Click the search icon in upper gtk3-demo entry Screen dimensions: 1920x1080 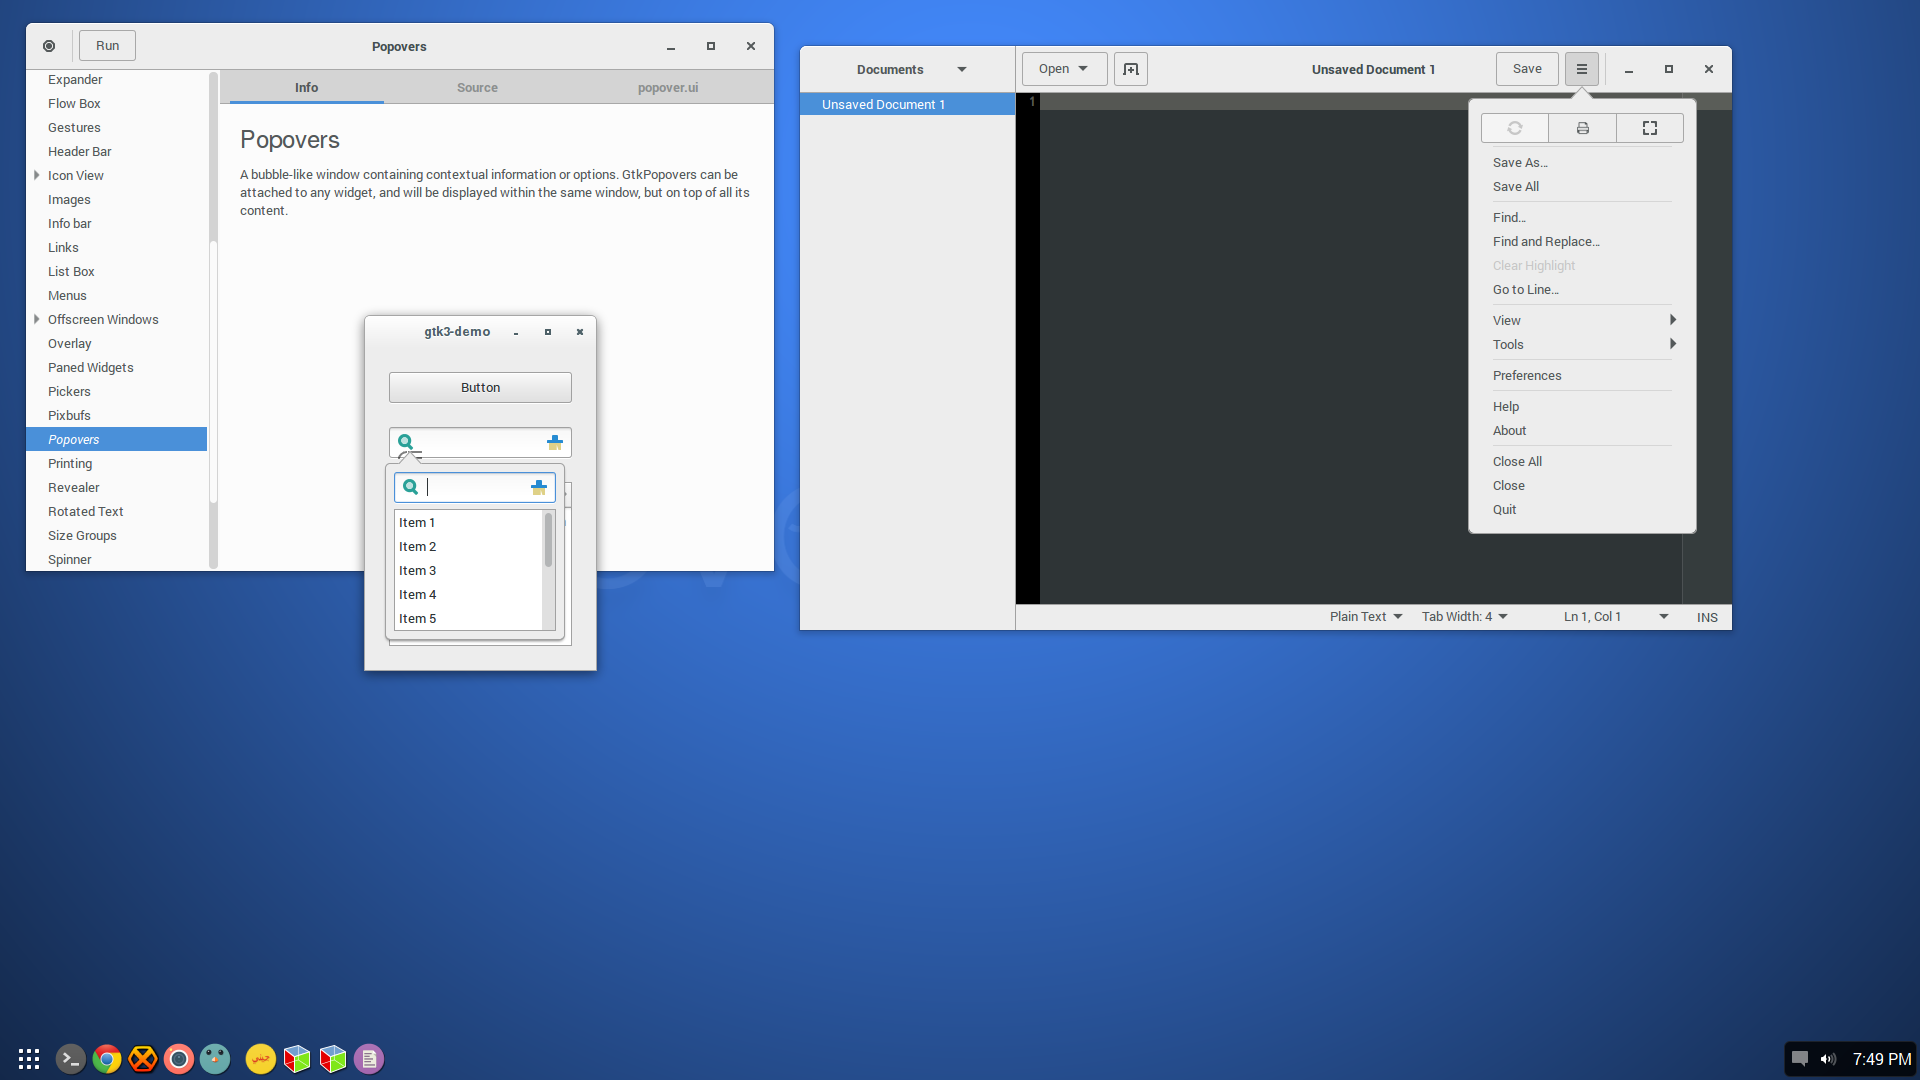(406, 442)
